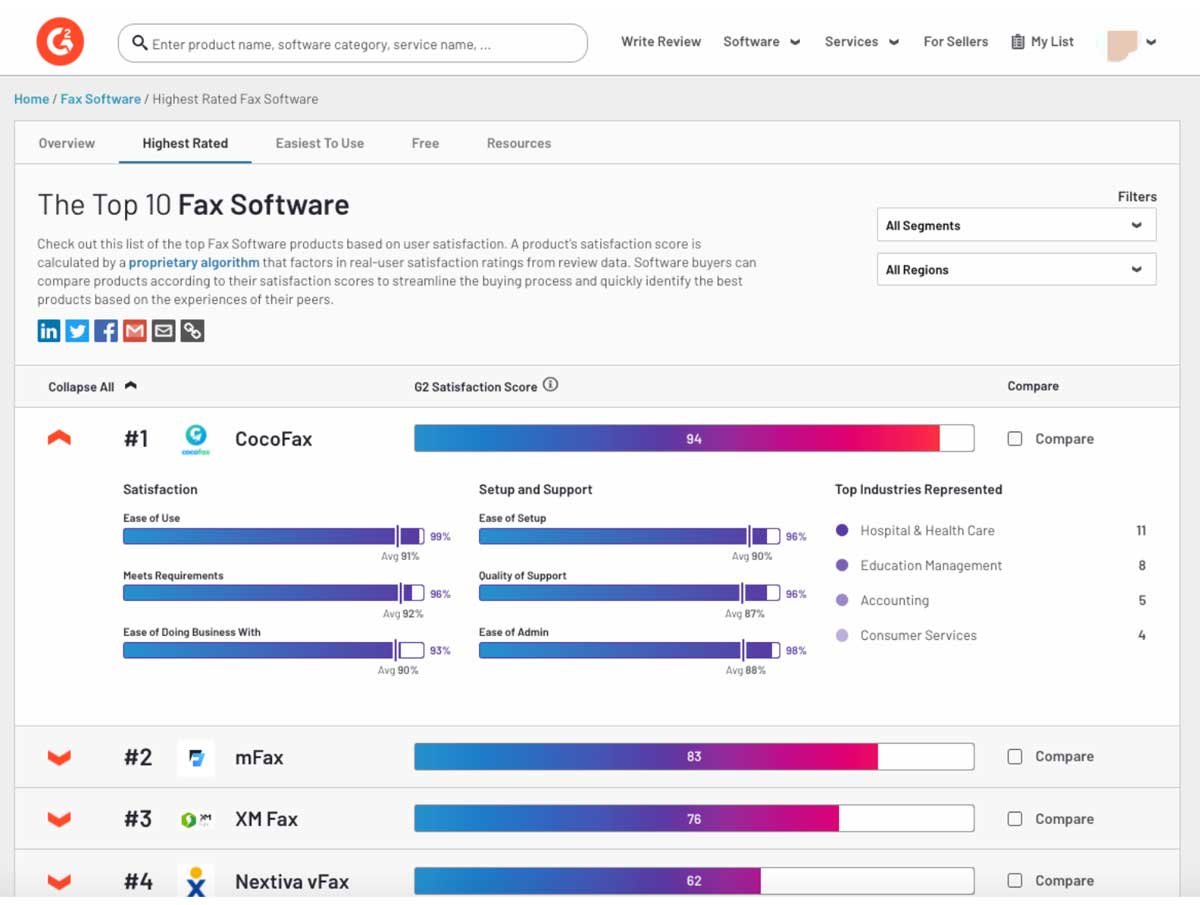
Task: Open My List link
Action: point(1052,42)
